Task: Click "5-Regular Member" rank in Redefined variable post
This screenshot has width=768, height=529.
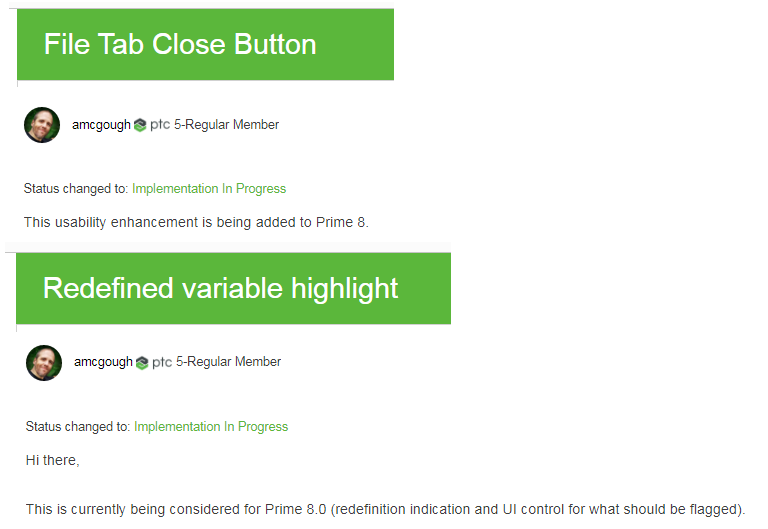Action: point(229,362)
